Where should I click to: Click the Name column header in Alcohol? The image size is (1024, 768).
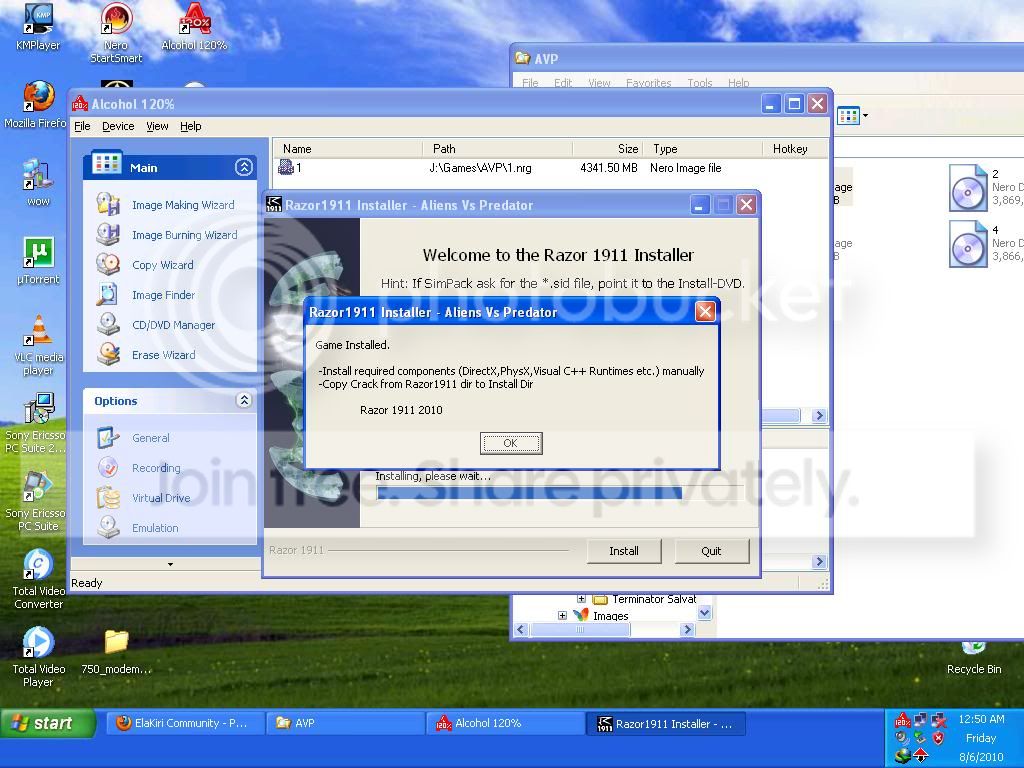click(347, 149)
